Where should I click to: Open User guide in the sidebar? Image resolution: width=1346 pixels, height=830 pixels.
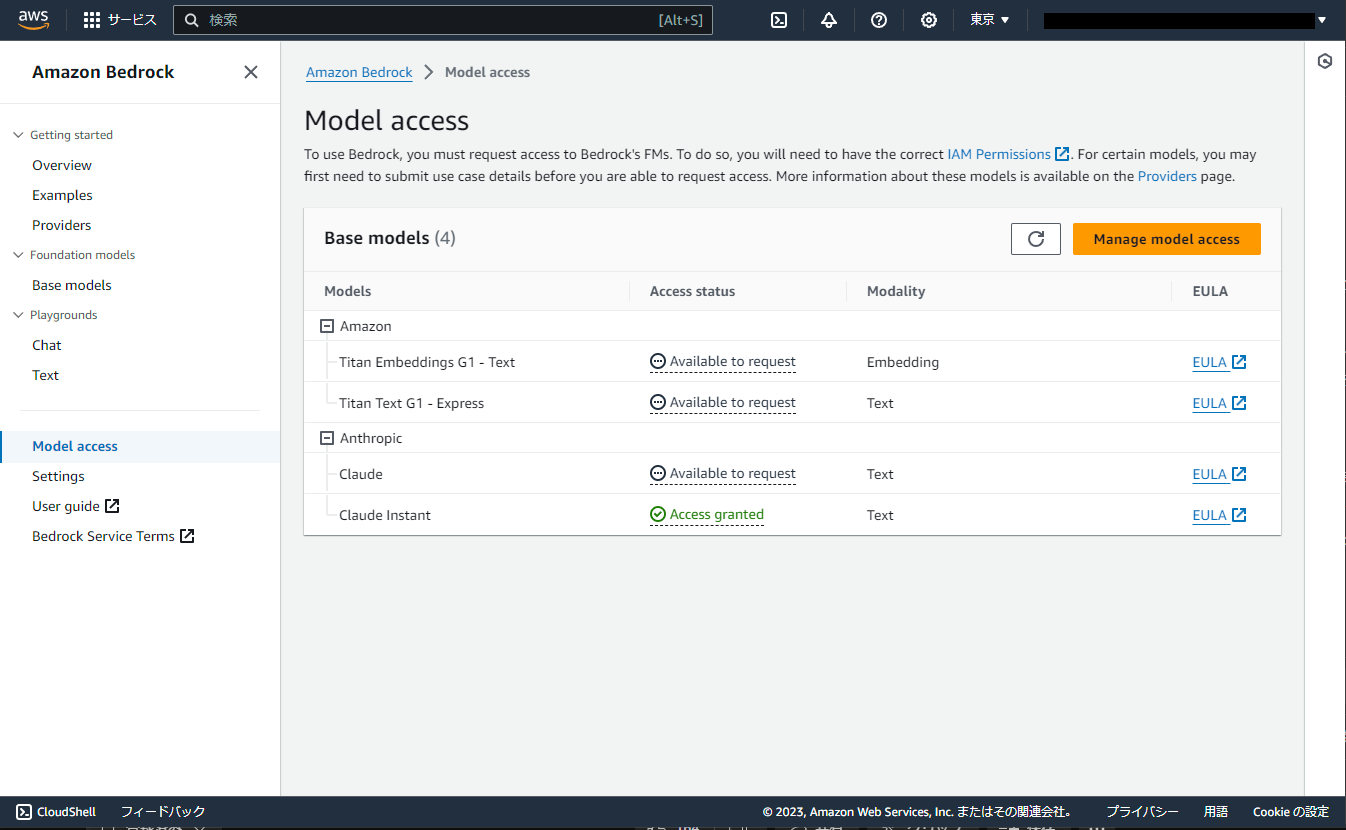point(66,506)
